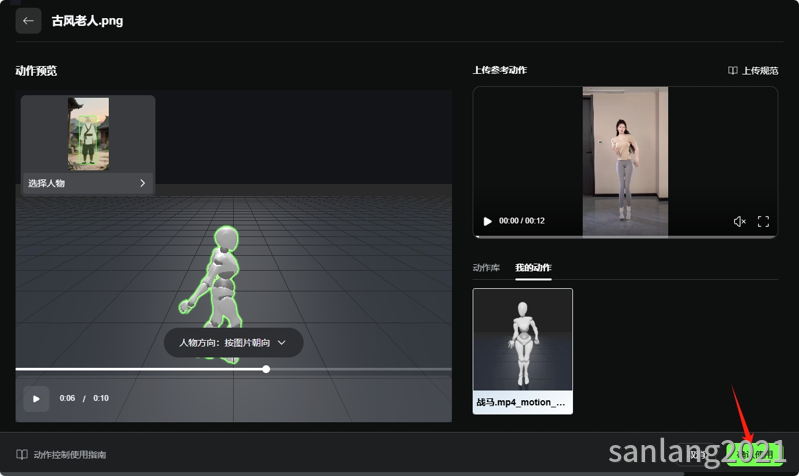Click the 0:06 / 0:10 preview time readout
The width and height of the screenshot is (799, 476).
84,398
